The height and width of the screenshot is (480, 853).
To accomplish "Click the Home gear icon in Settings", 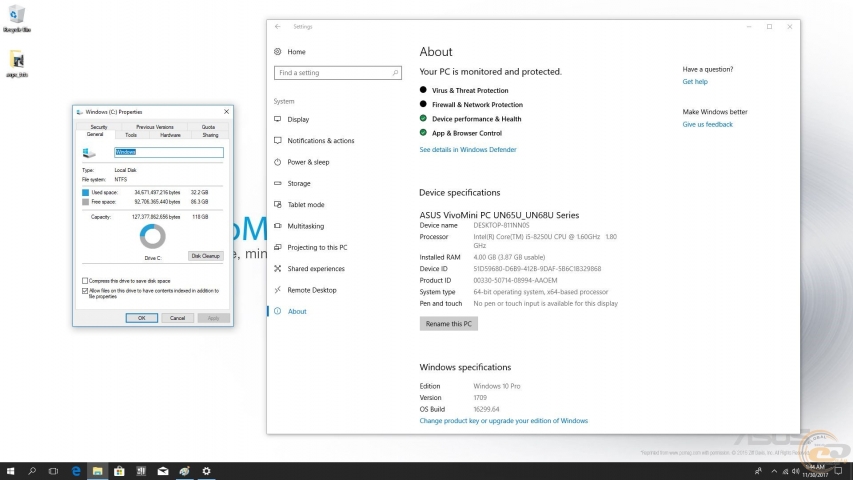I will [278, 51].
